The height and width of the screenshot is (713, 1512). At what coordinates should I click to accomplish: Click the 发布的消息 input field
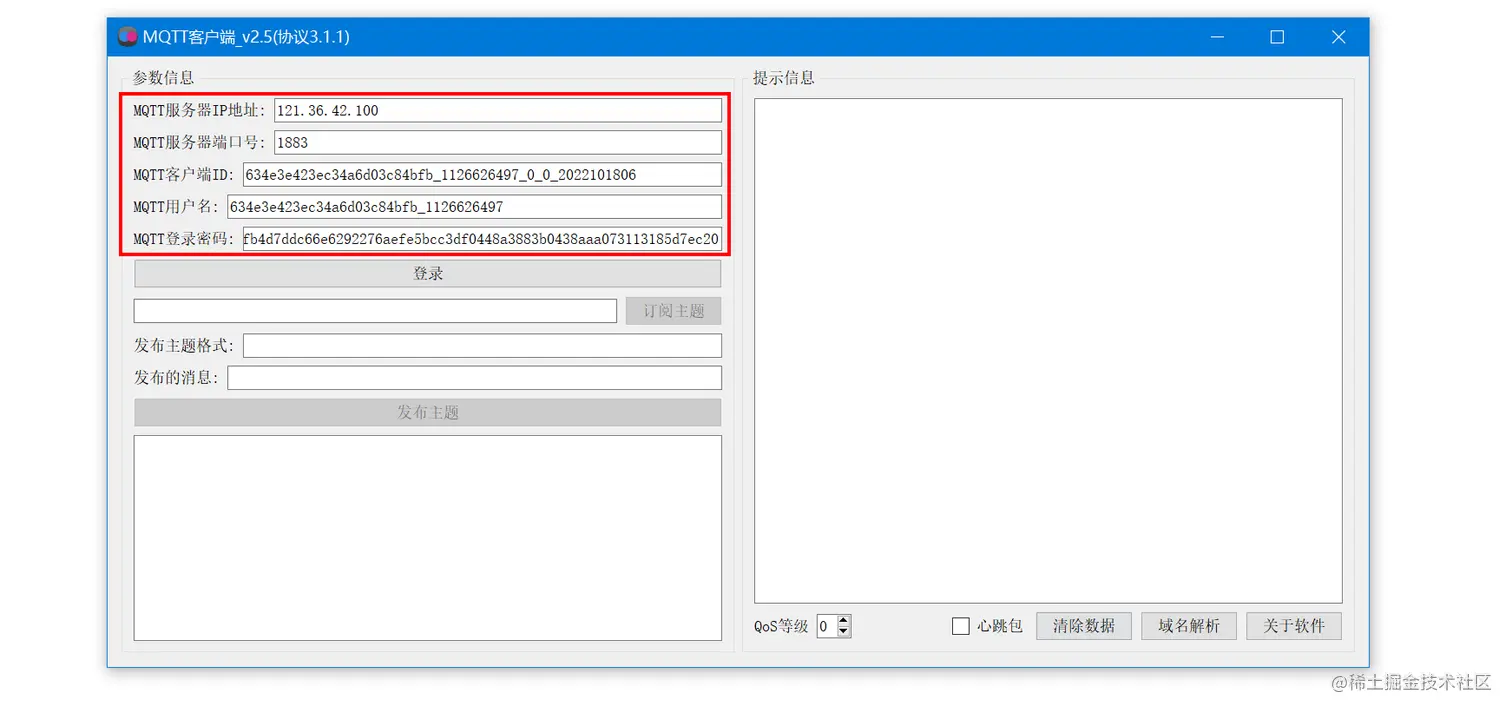point(474,378)
